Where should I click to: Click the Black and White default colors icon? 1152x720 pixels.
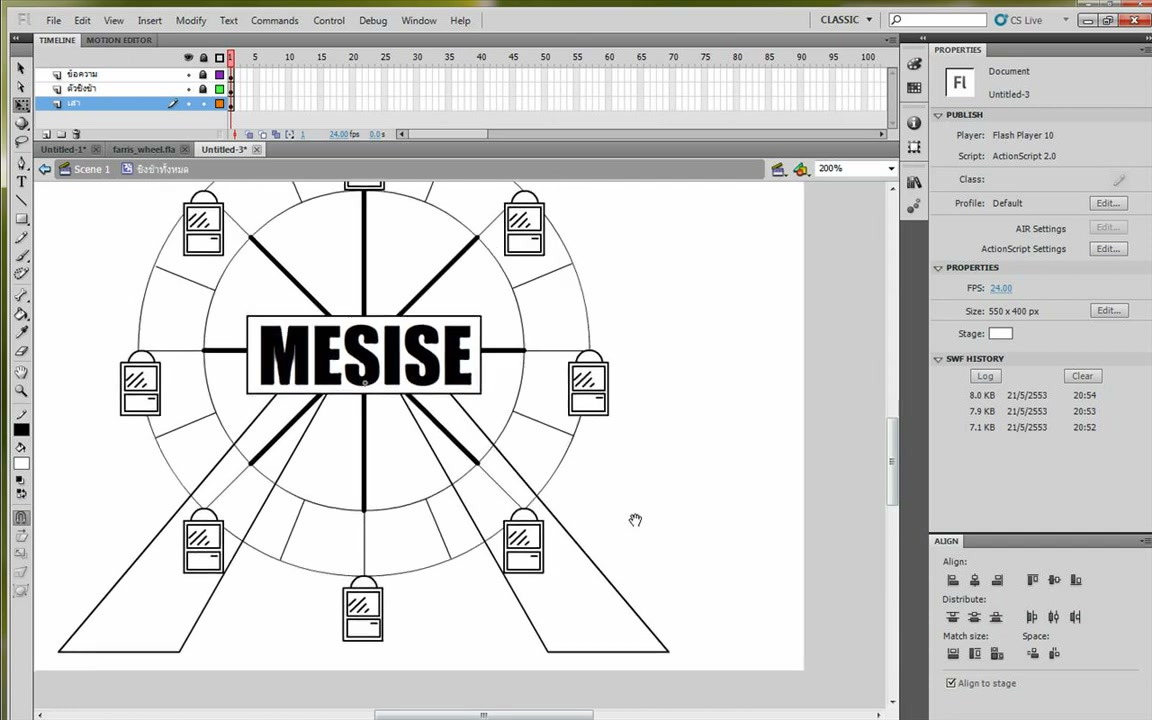[x=21, y=480]
